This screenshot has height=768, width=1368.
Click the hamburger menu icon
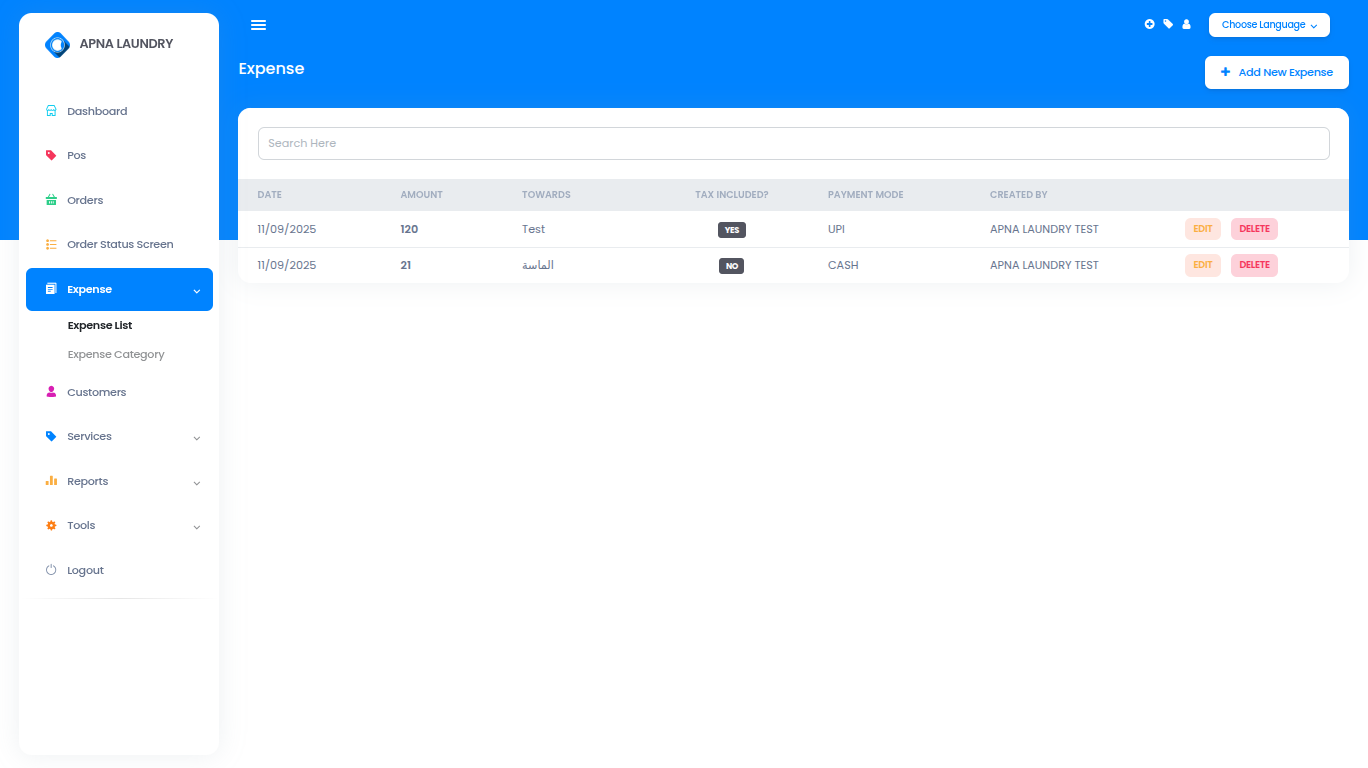(x=258, y=25)
